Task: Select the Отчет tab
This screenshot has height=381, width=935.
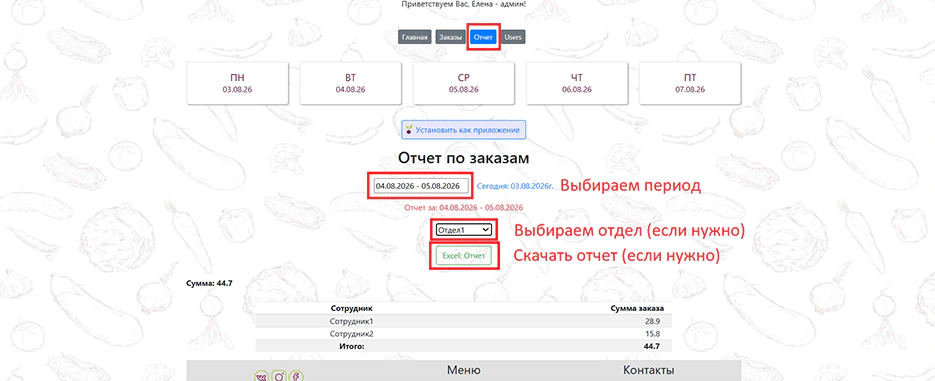Action: (483, 37)
